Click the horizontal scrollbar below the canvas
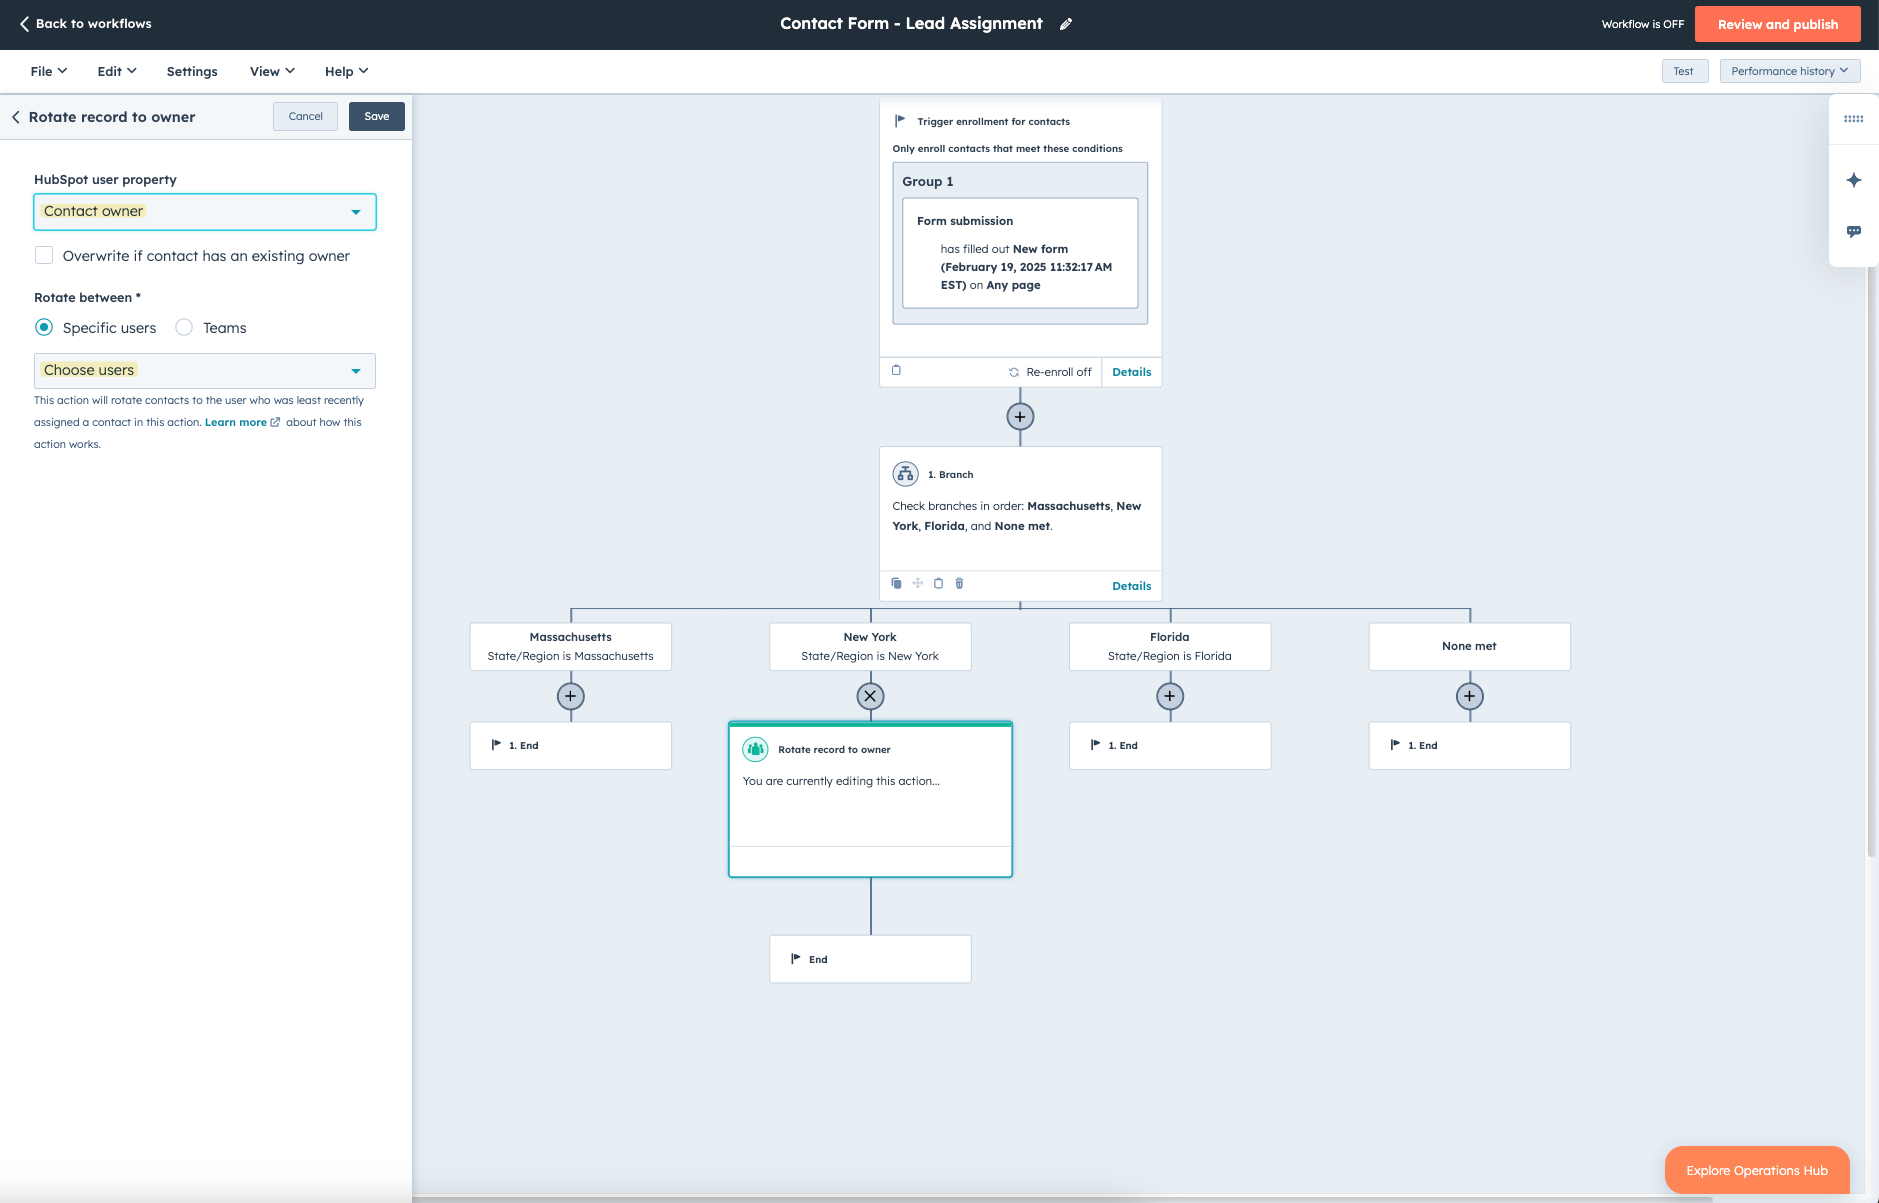1879x1203 pixels. point(1062,1199)
